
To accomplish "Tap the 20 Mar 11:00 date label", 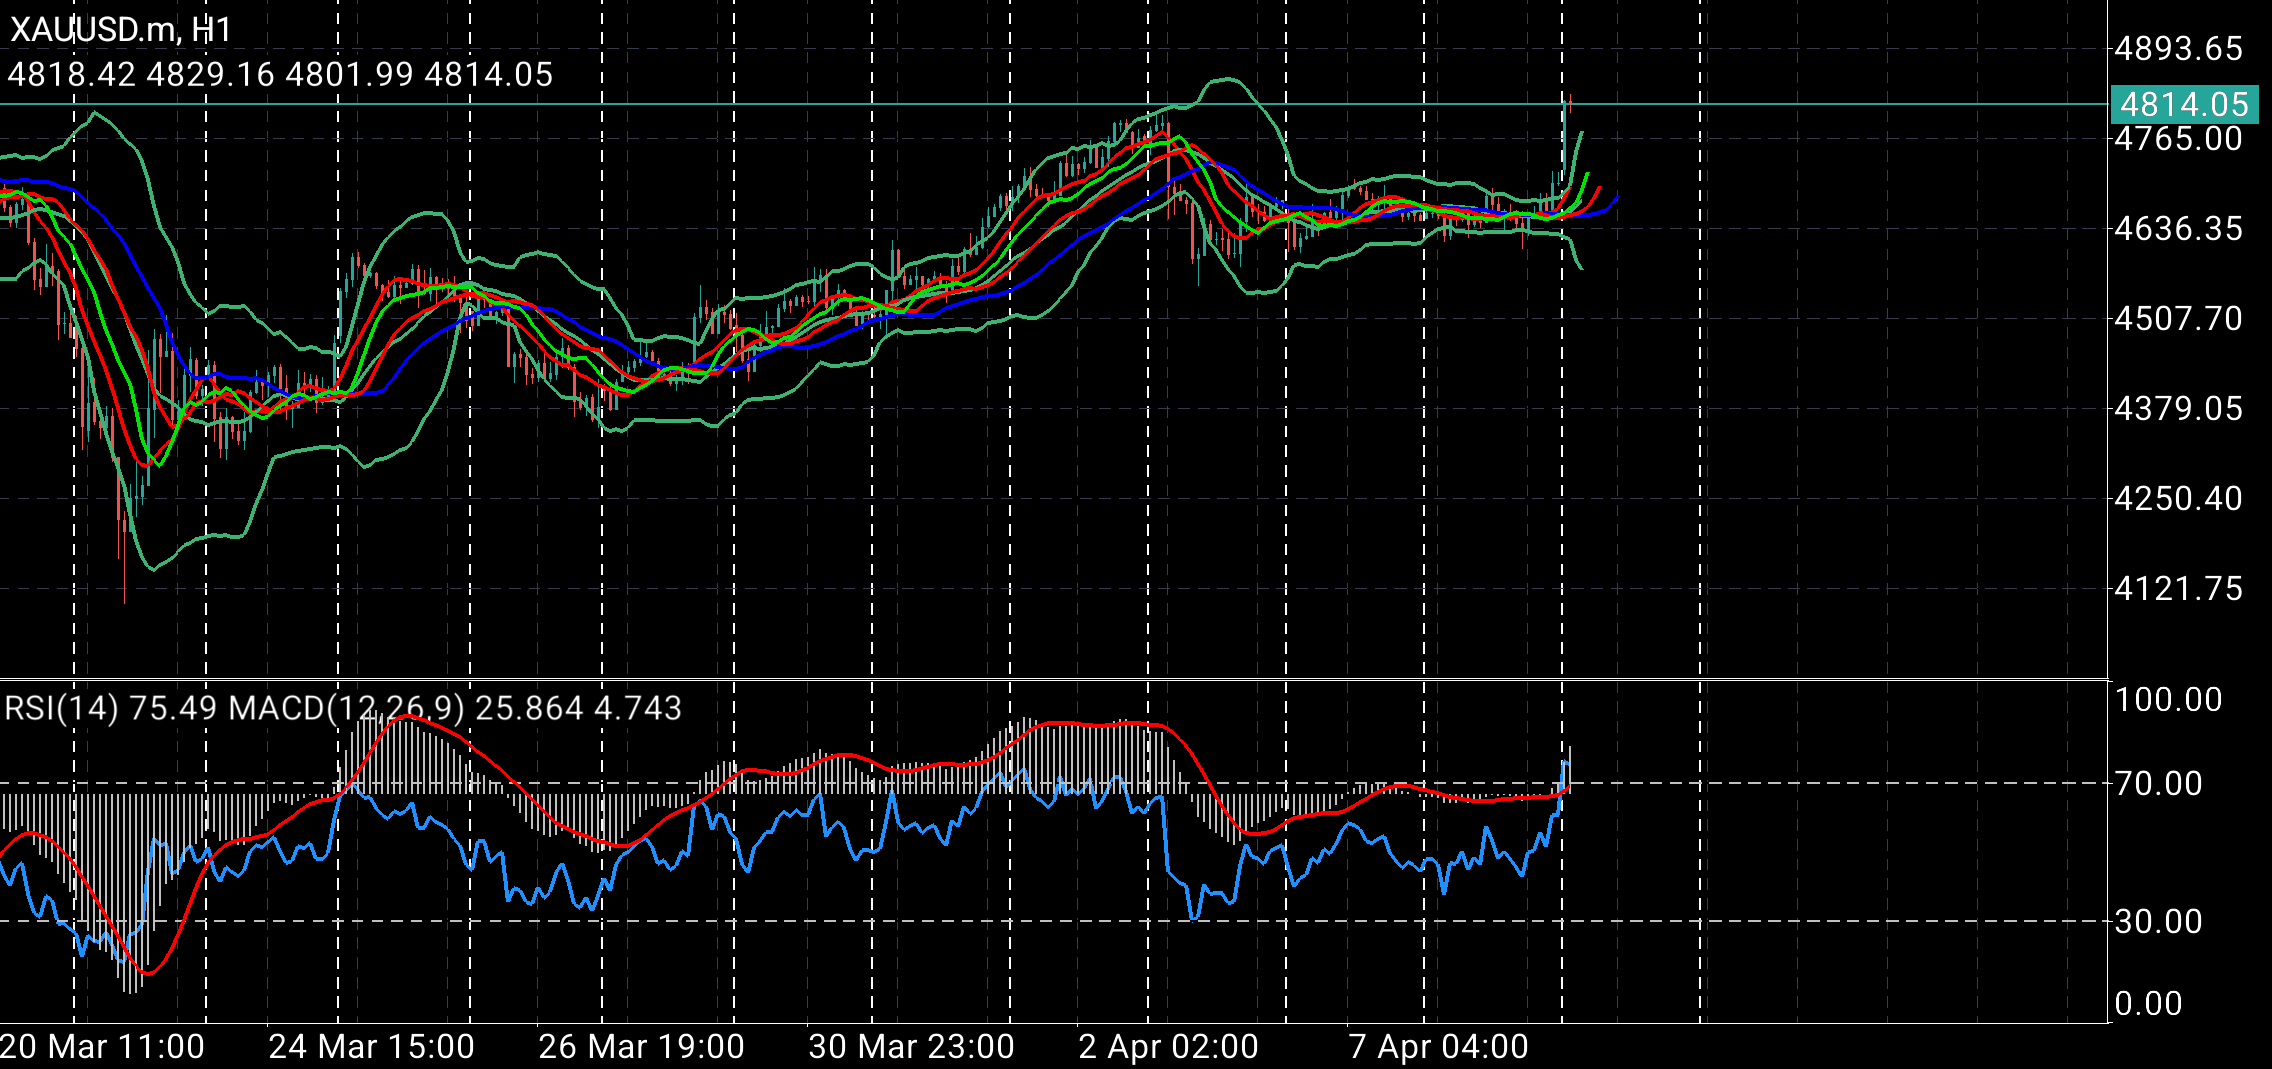I will (x=100, y=1047).
